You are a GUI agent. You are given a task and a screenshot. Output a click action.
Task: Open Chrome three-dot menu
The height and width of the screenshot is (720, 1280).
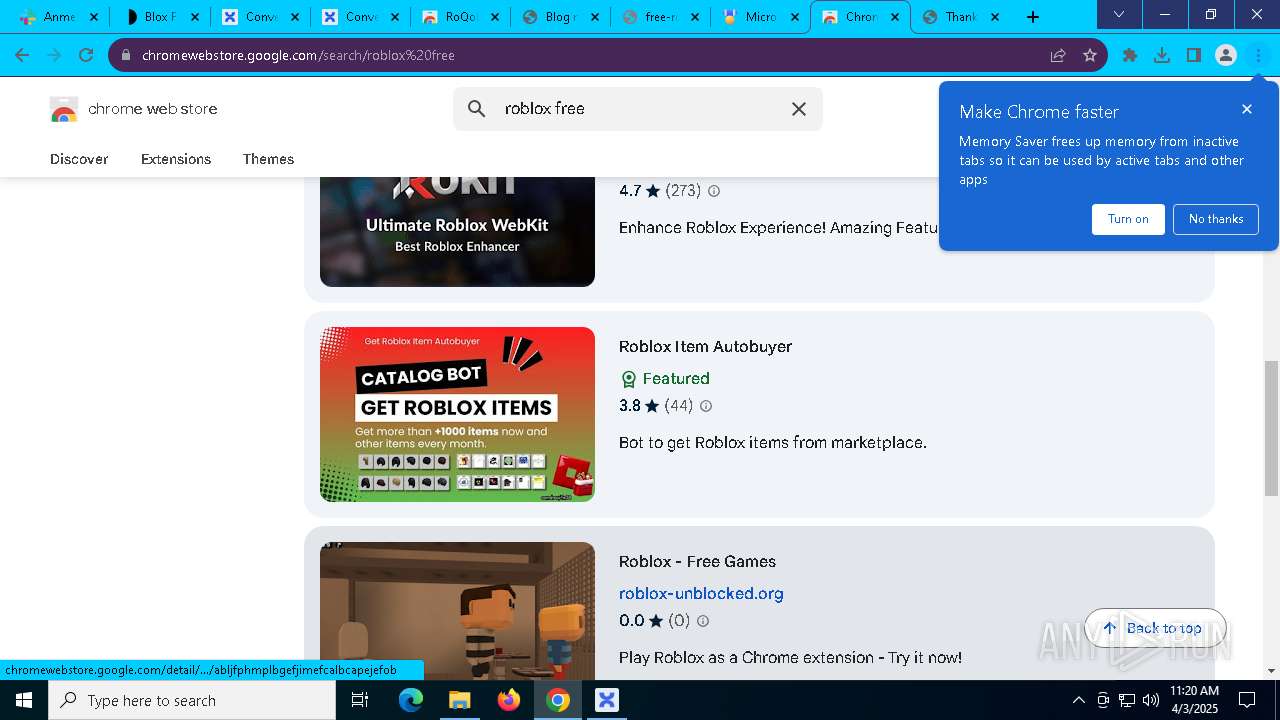pyautogui.click(x=1258, y=55)
